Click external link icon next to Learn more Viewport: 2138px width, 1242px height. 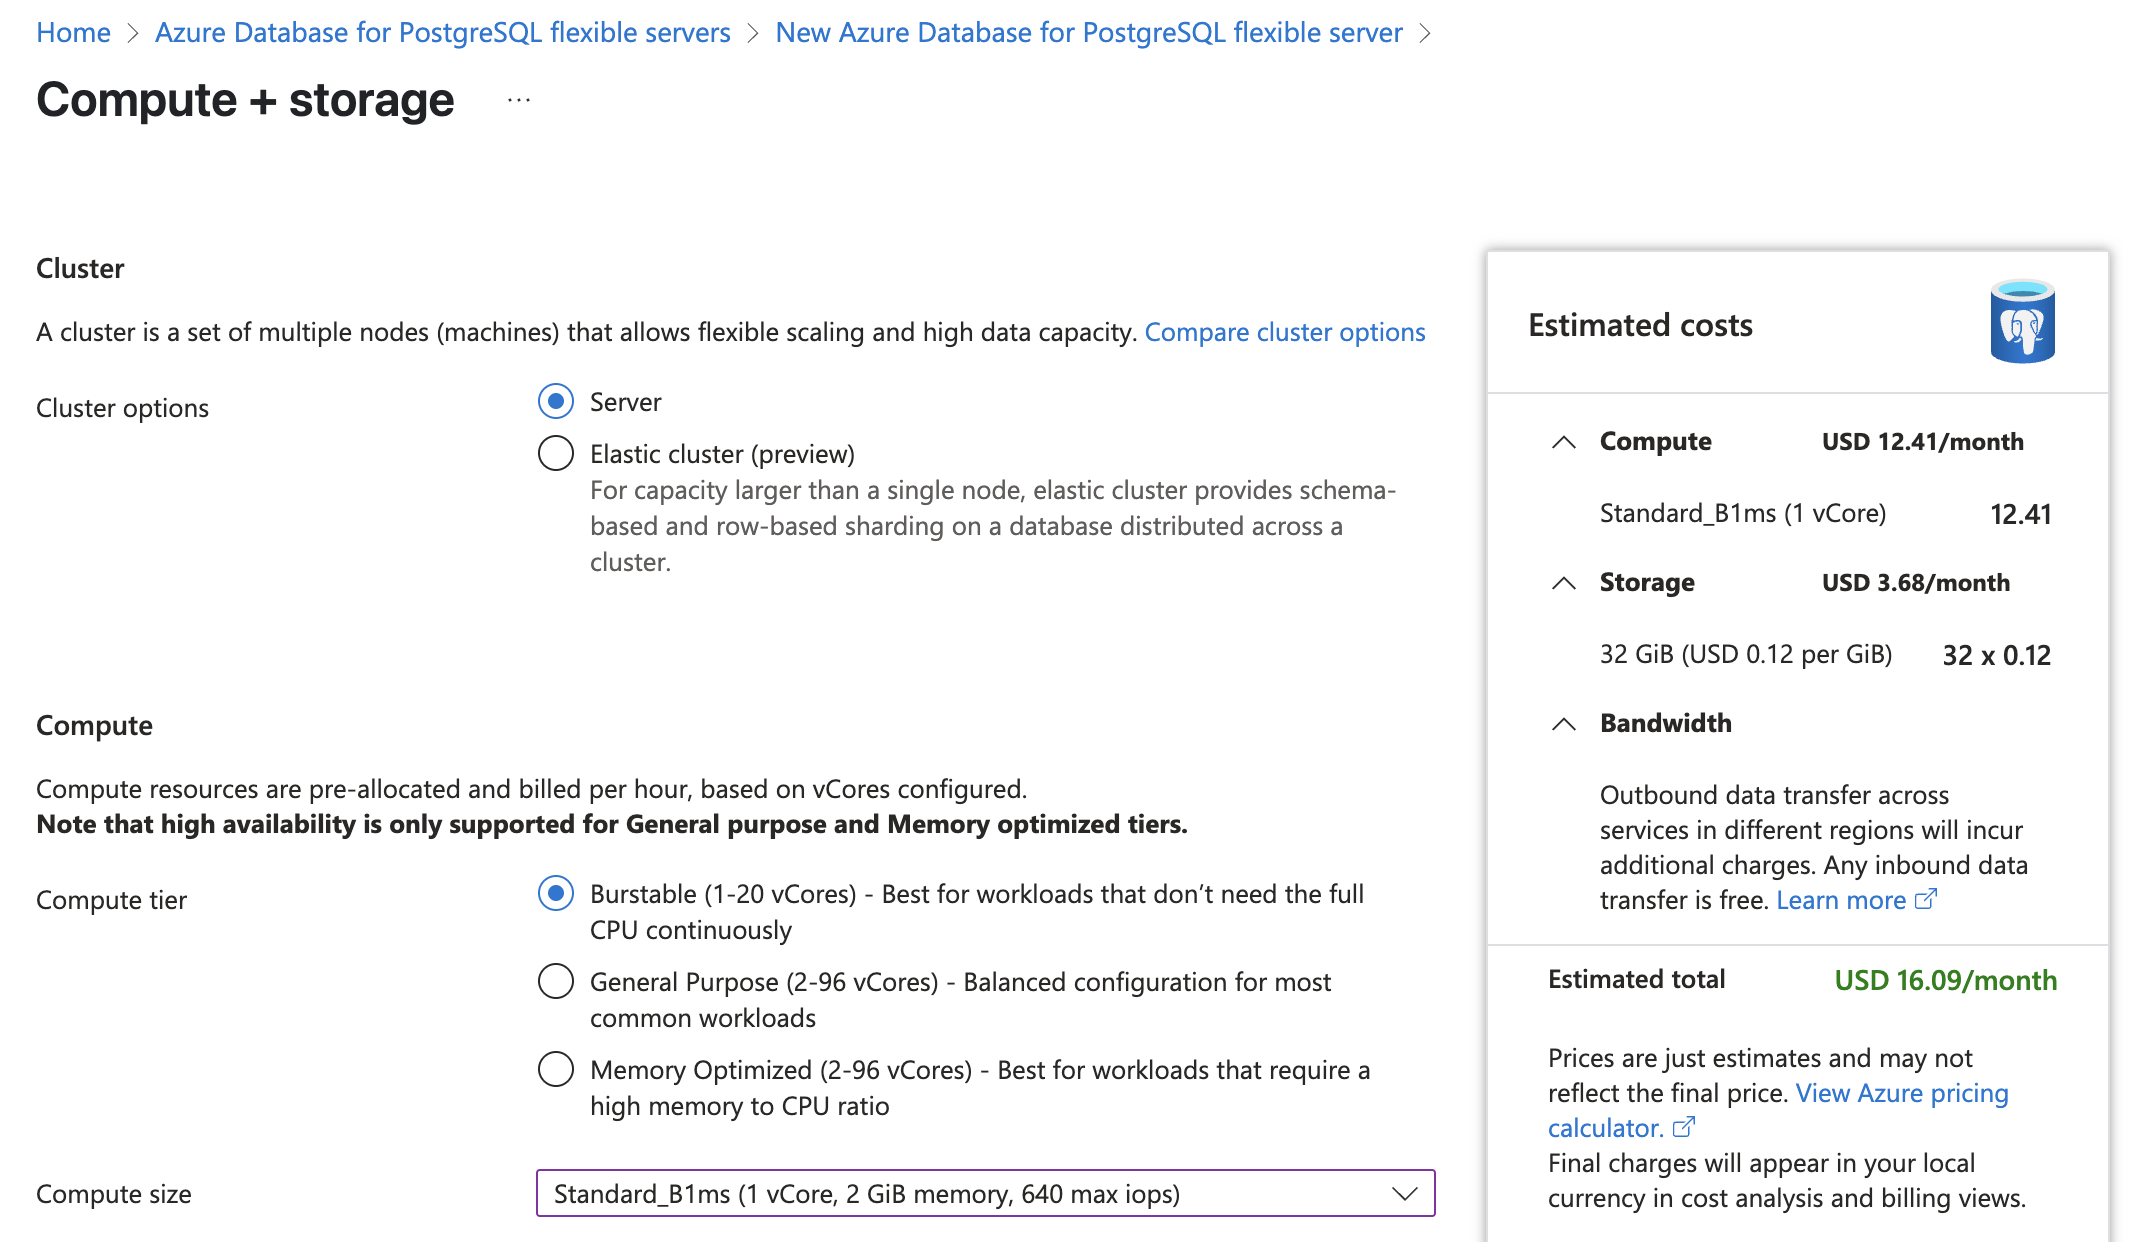pyautogui.click(x=1926, y=900)
